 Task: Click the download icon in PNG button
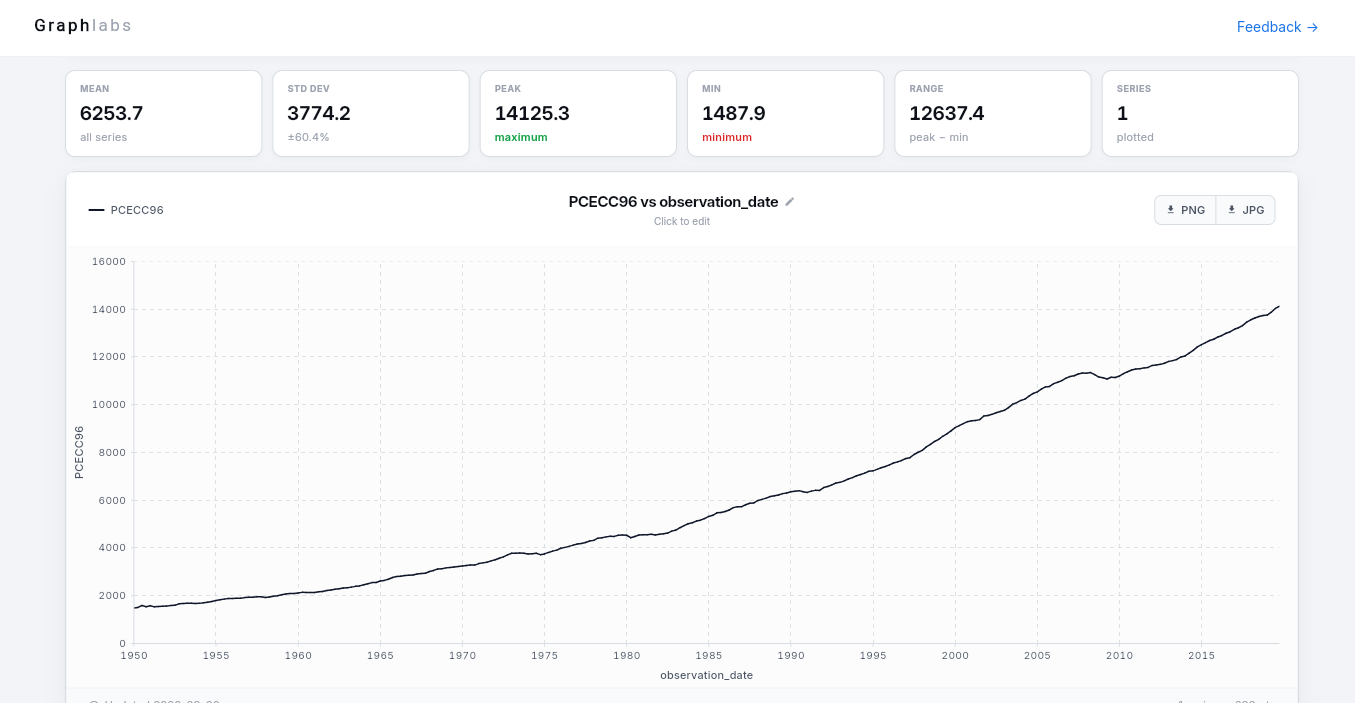pyautogui.click(x=1171, y=210)
